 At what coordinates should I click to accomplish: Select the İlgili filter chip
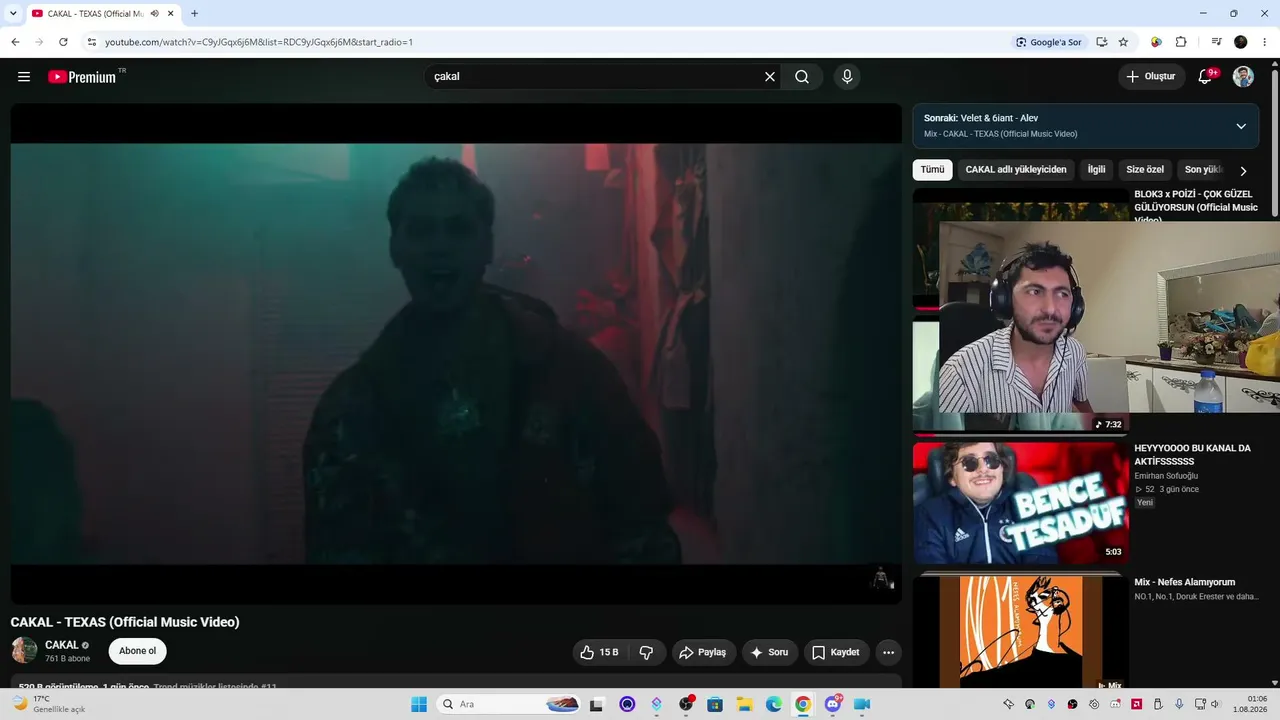point(1096,170)
